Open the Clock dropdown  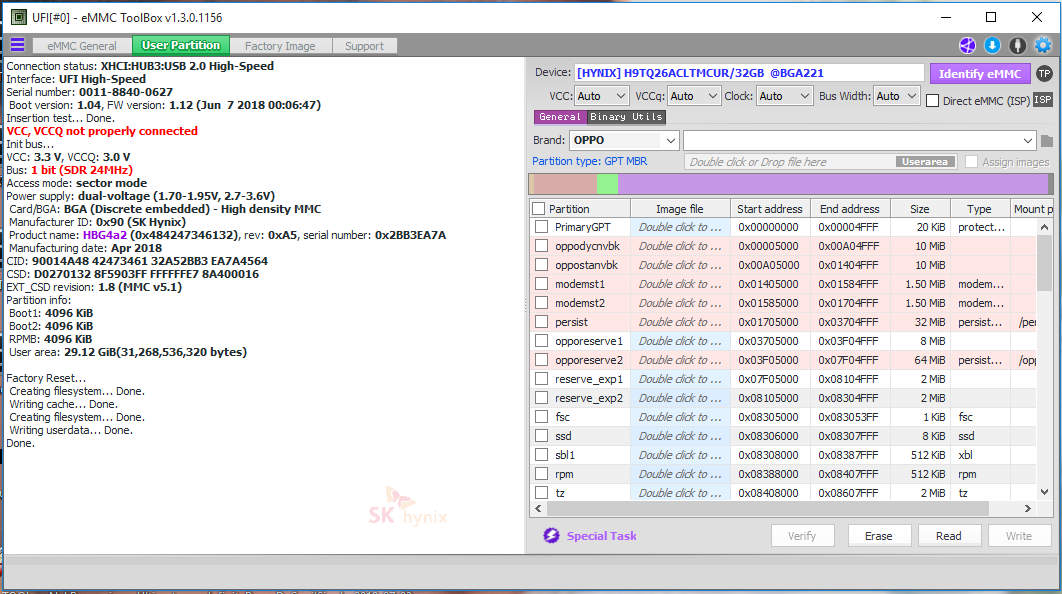coord(784,96)
